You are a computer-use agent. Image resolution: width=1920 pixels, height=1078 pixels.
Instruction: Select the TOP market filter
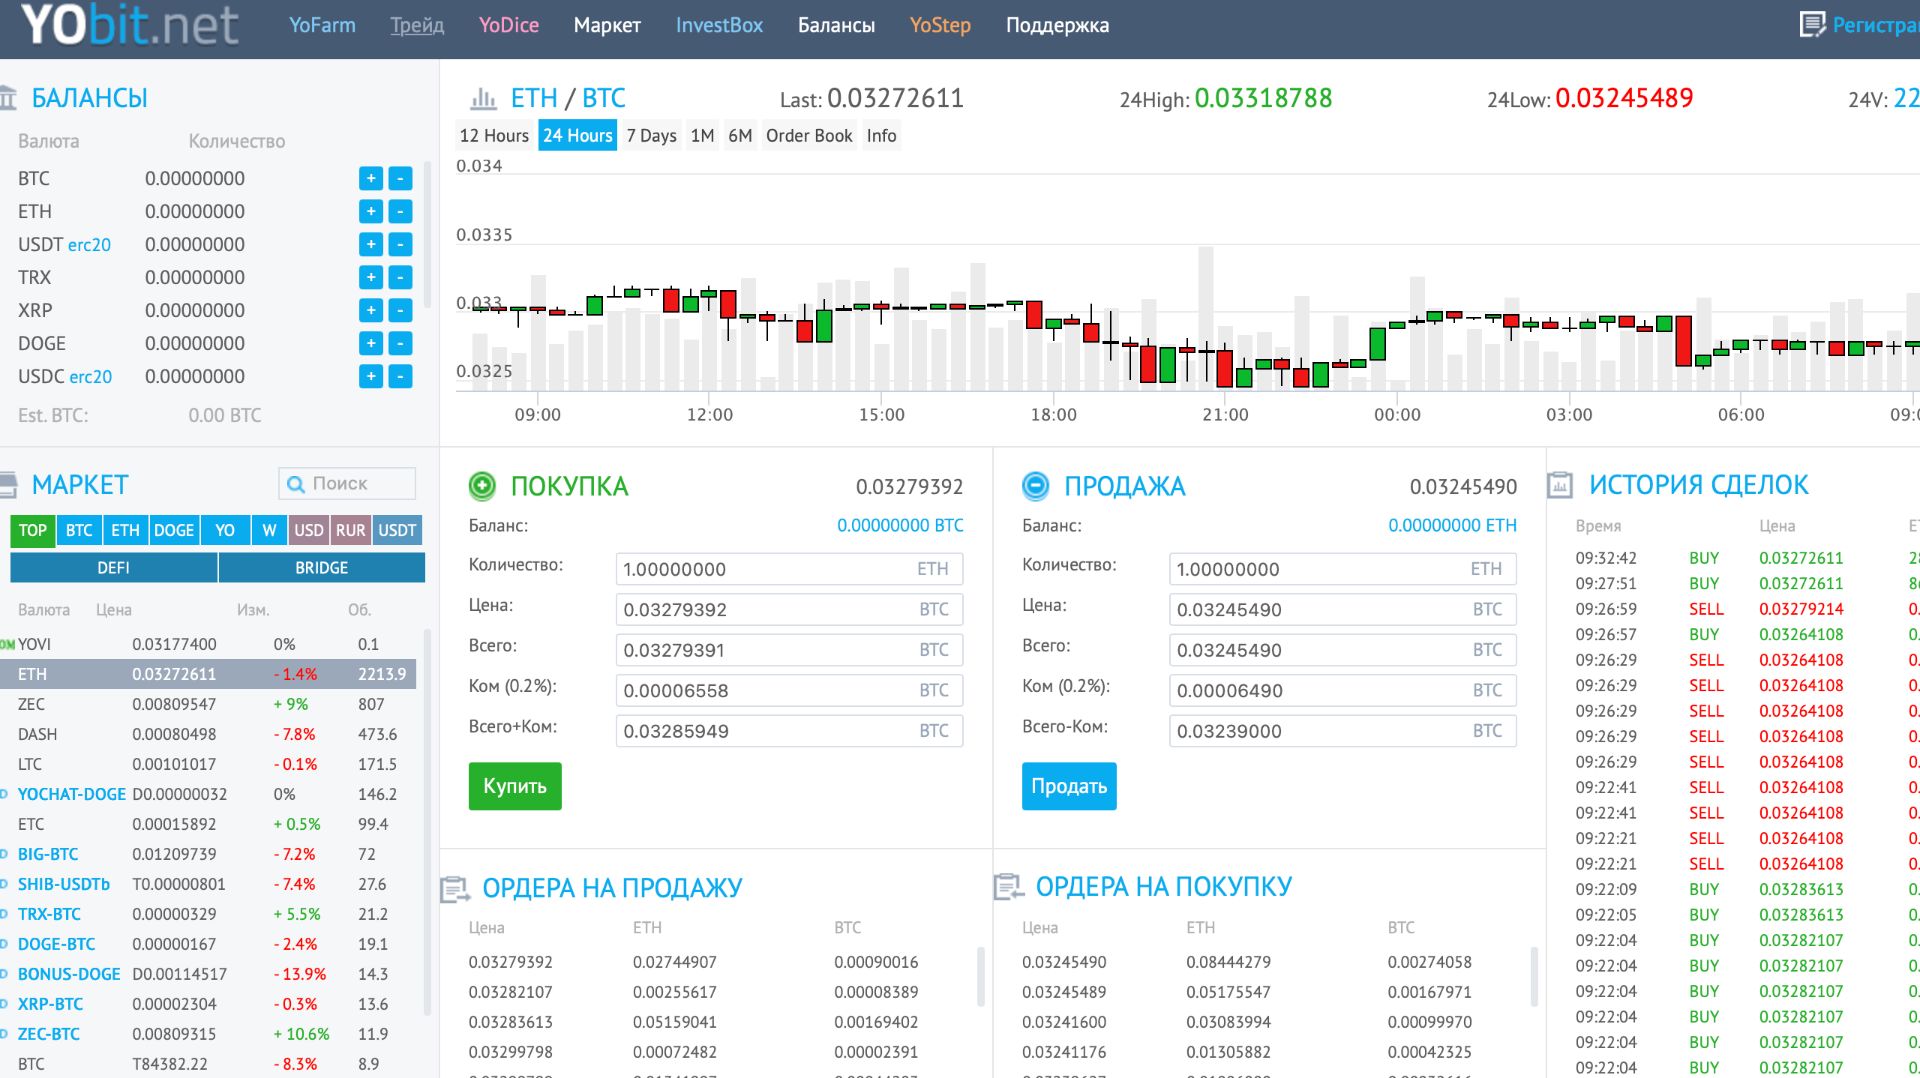[x=33, y=530]
